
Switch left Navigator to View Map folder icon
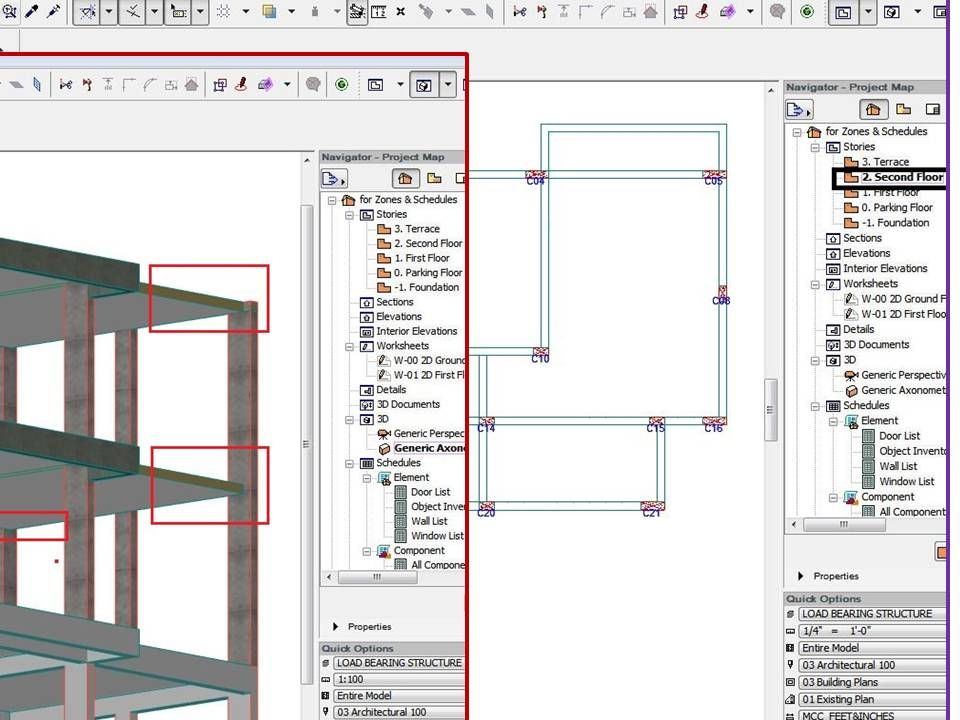(434, 178)
